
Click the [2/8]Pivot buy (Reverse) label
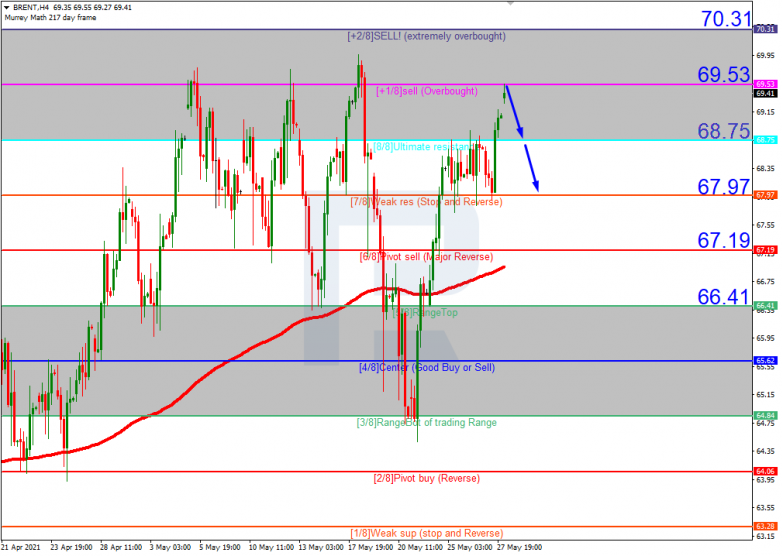coord(426,478)
